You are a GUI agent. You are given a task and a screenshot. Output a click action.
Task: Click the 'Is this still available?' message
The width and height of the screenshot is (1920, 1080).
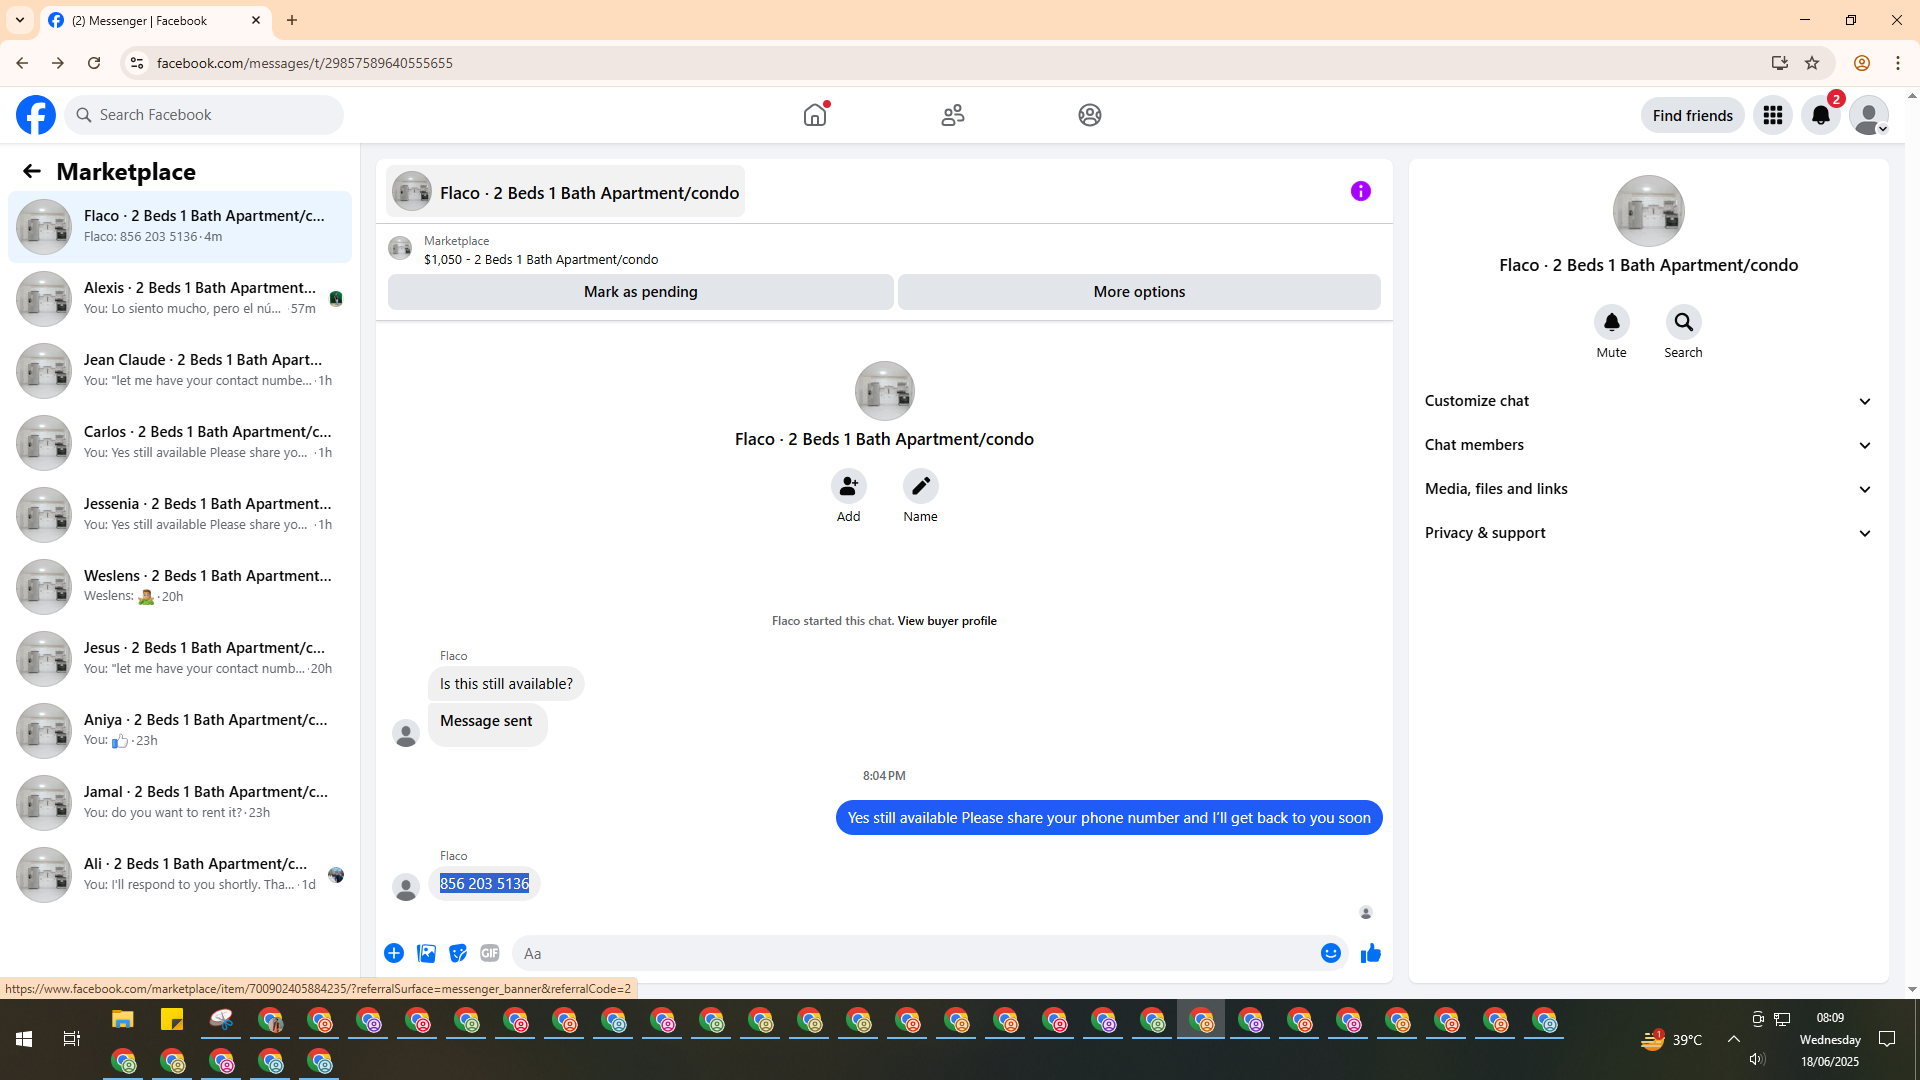(506, 684)
